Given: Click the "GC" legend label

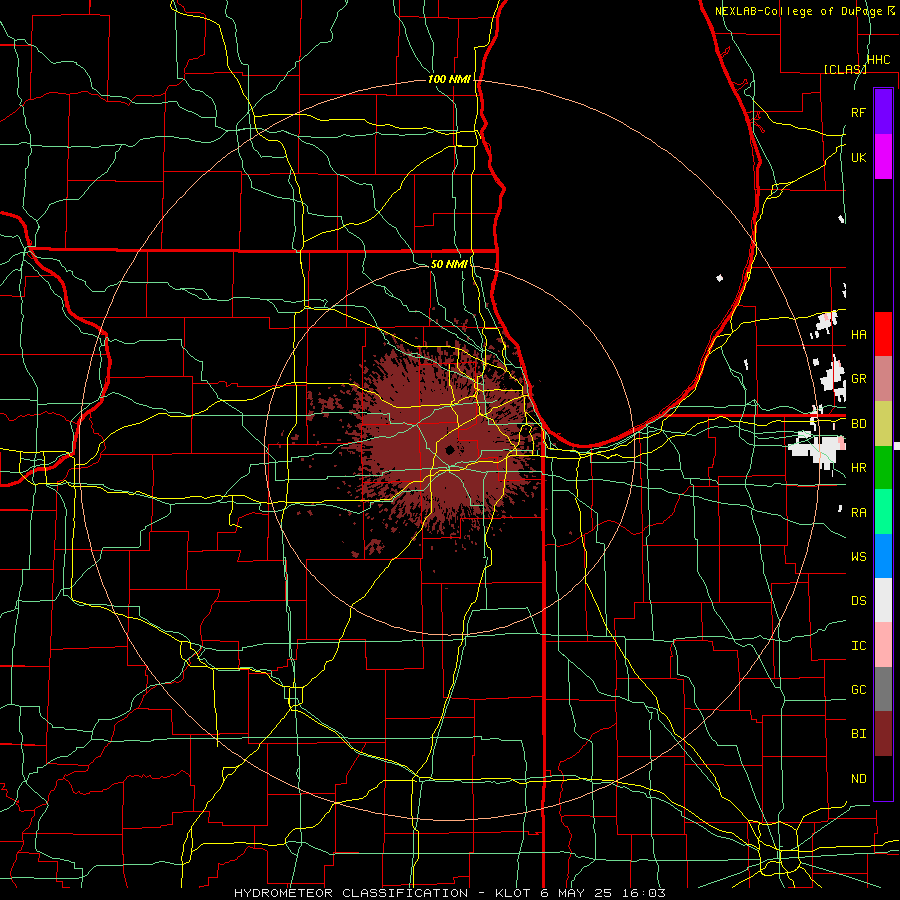Looking at the screenshot, I should pyautogui.click(x=858, y=689).
